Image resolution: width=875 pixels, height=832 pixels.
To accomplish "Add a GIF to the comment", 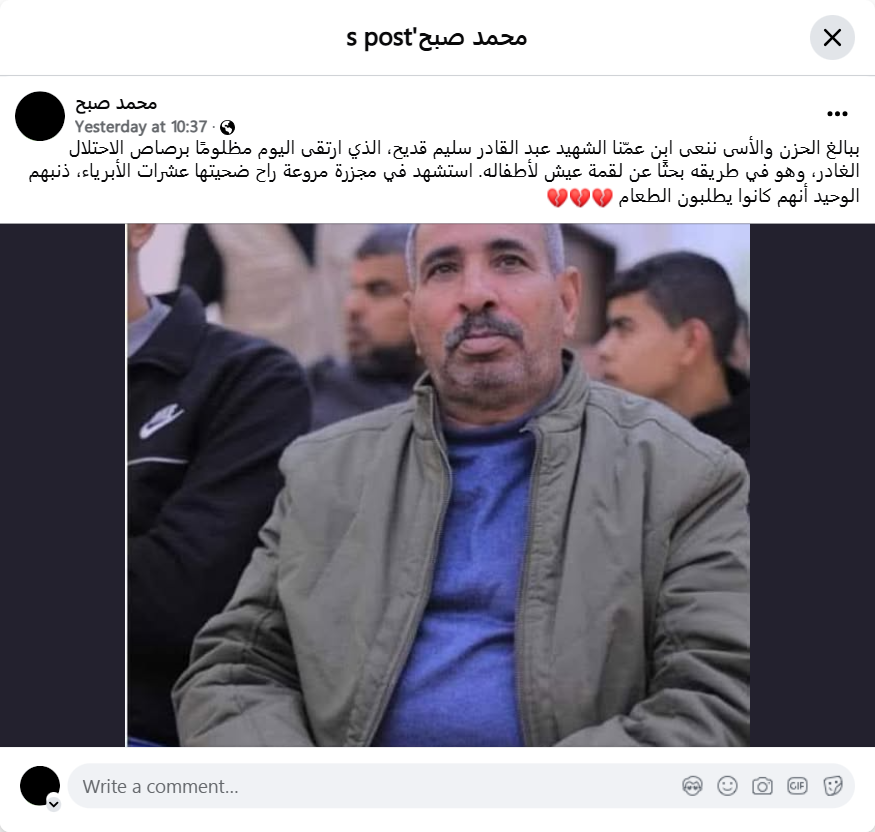I will [x=797, y=786].
